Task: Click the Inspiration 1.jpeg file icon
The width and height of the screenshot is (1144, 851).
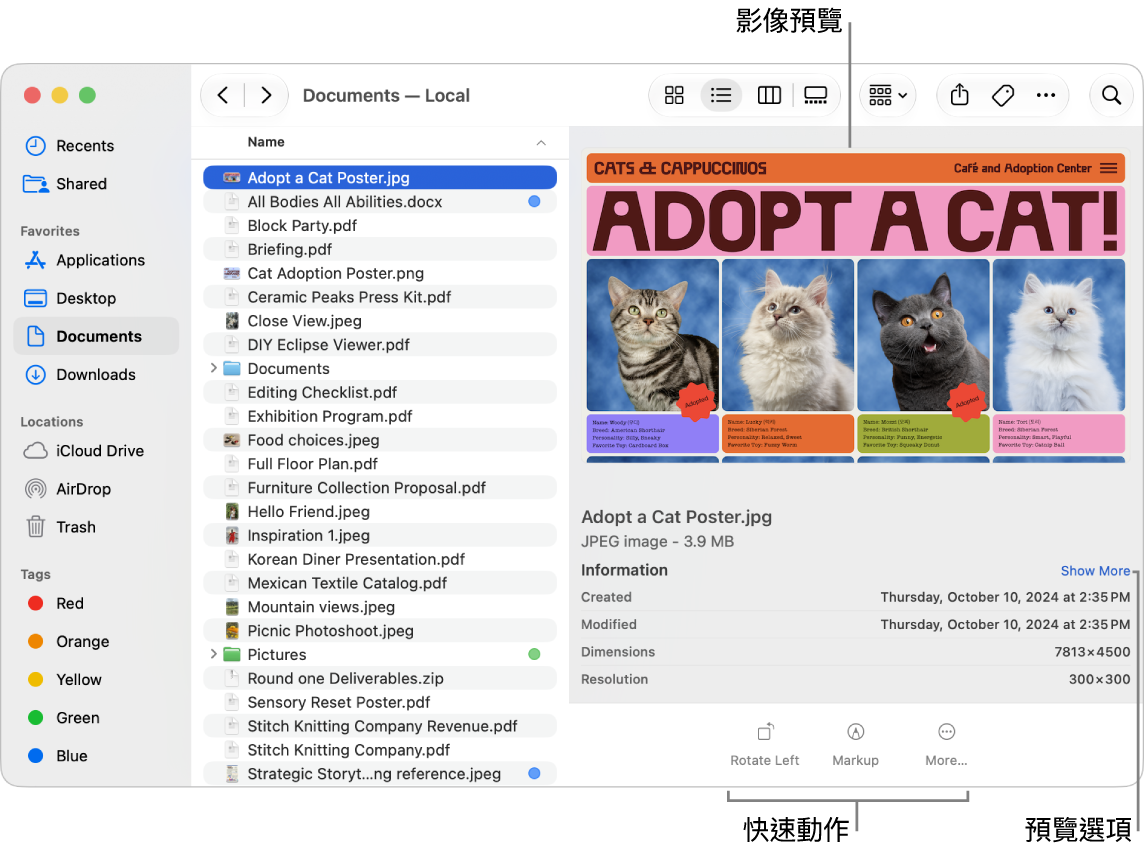Action: (x=232, y=535)
